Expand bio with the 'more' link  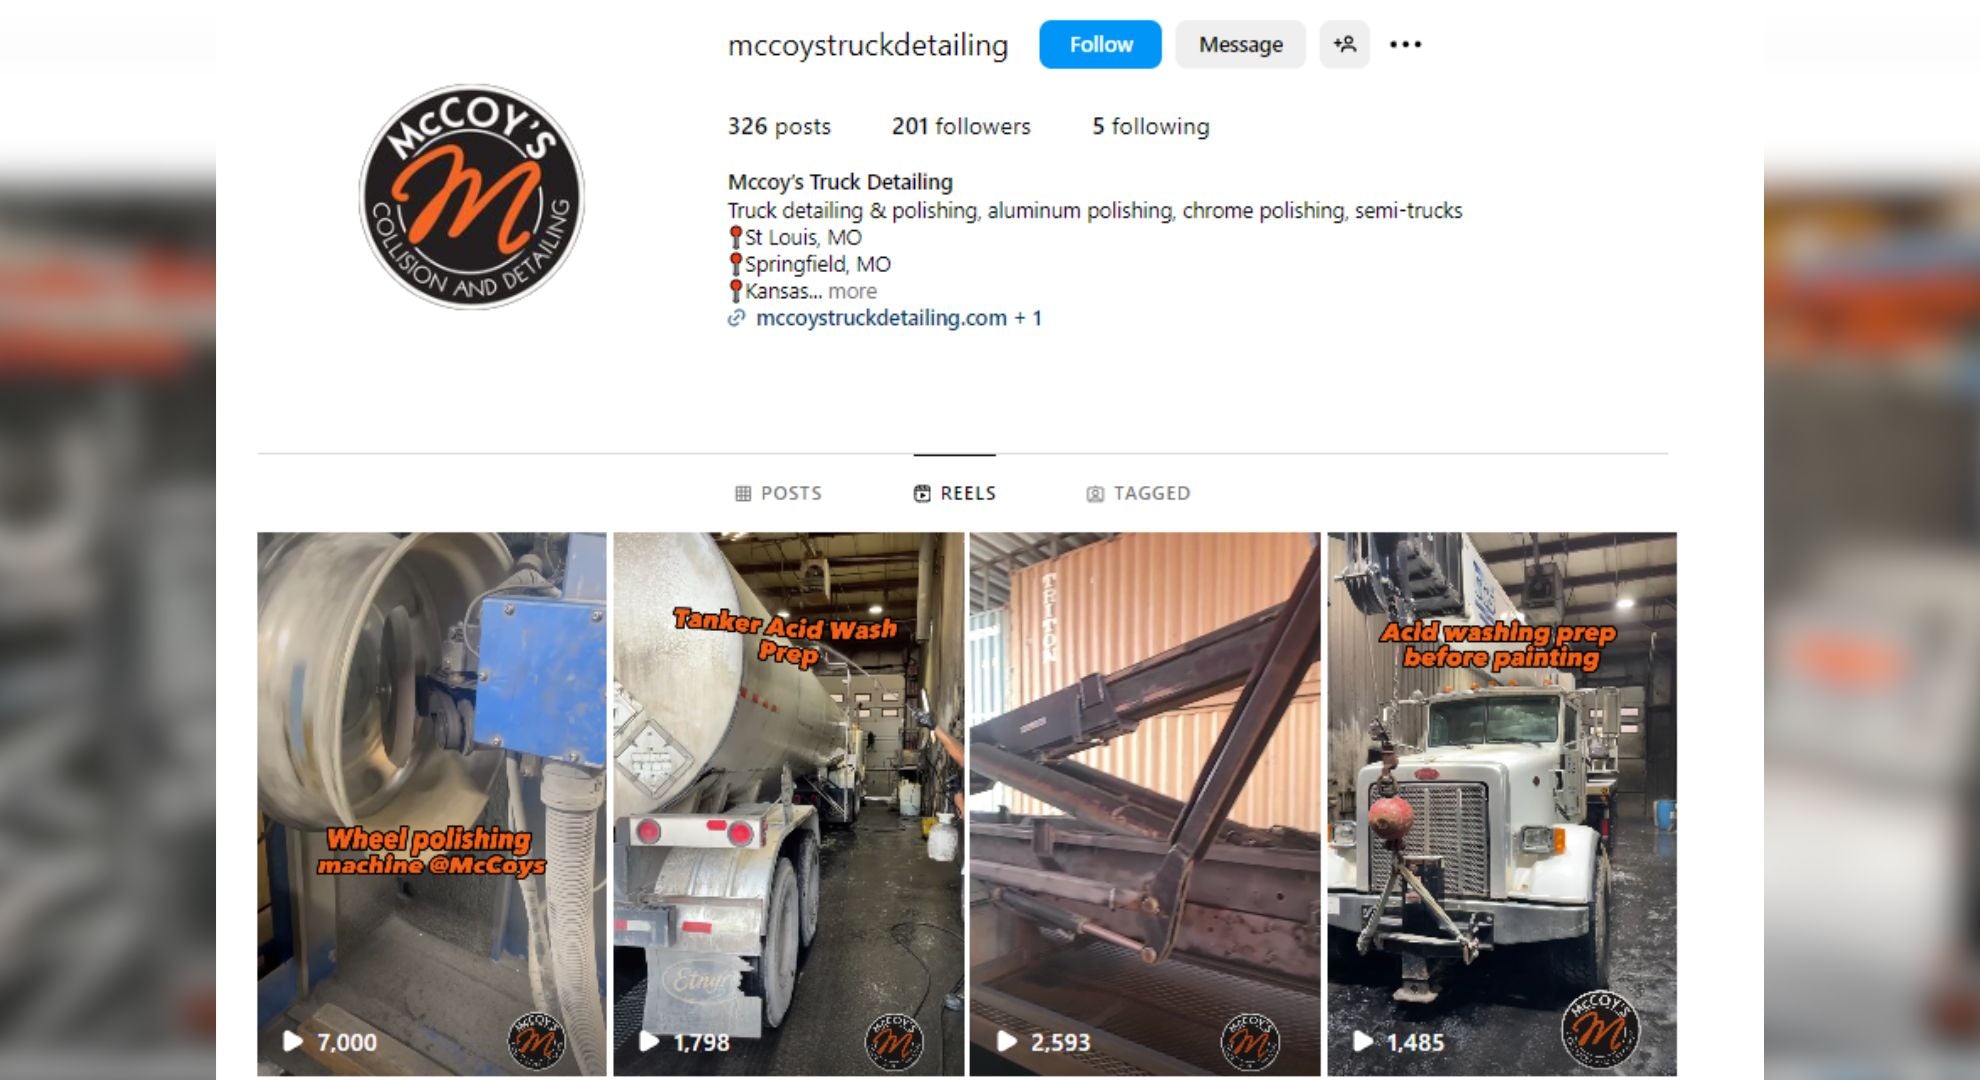852,291
